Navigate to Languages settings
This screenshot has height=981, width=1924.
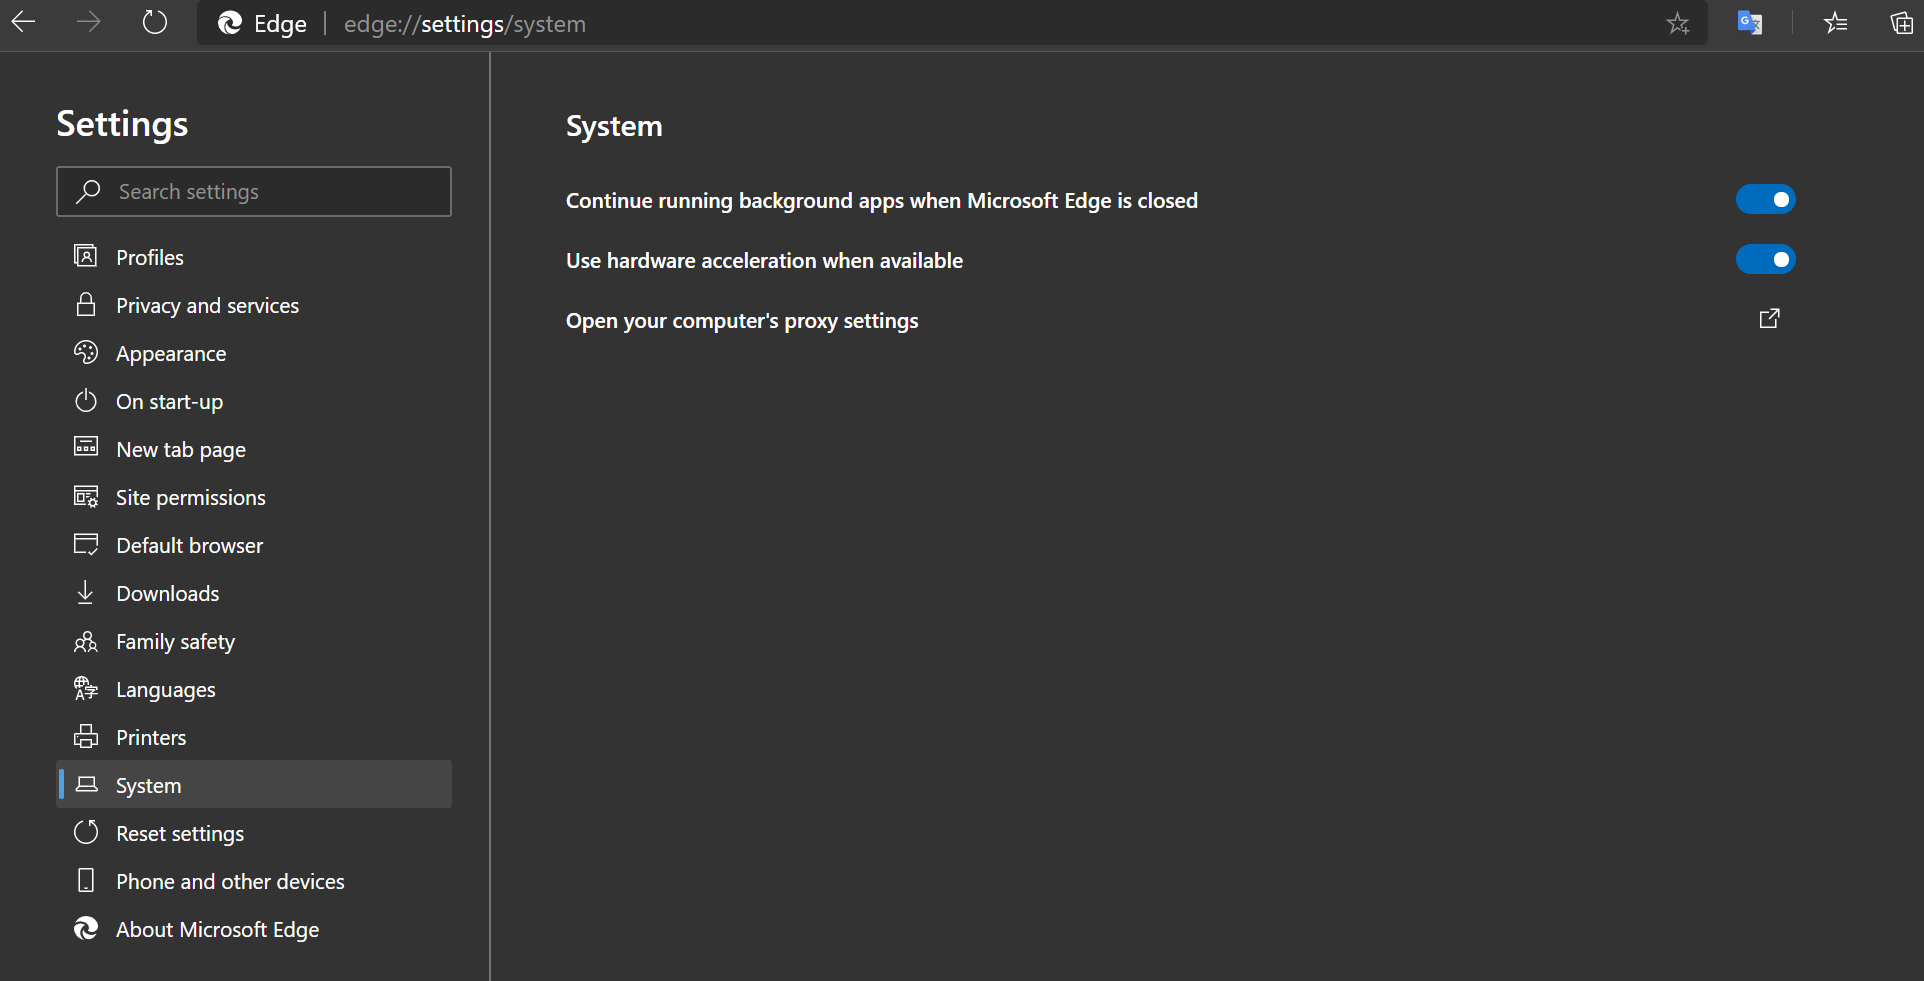[165, 690]
